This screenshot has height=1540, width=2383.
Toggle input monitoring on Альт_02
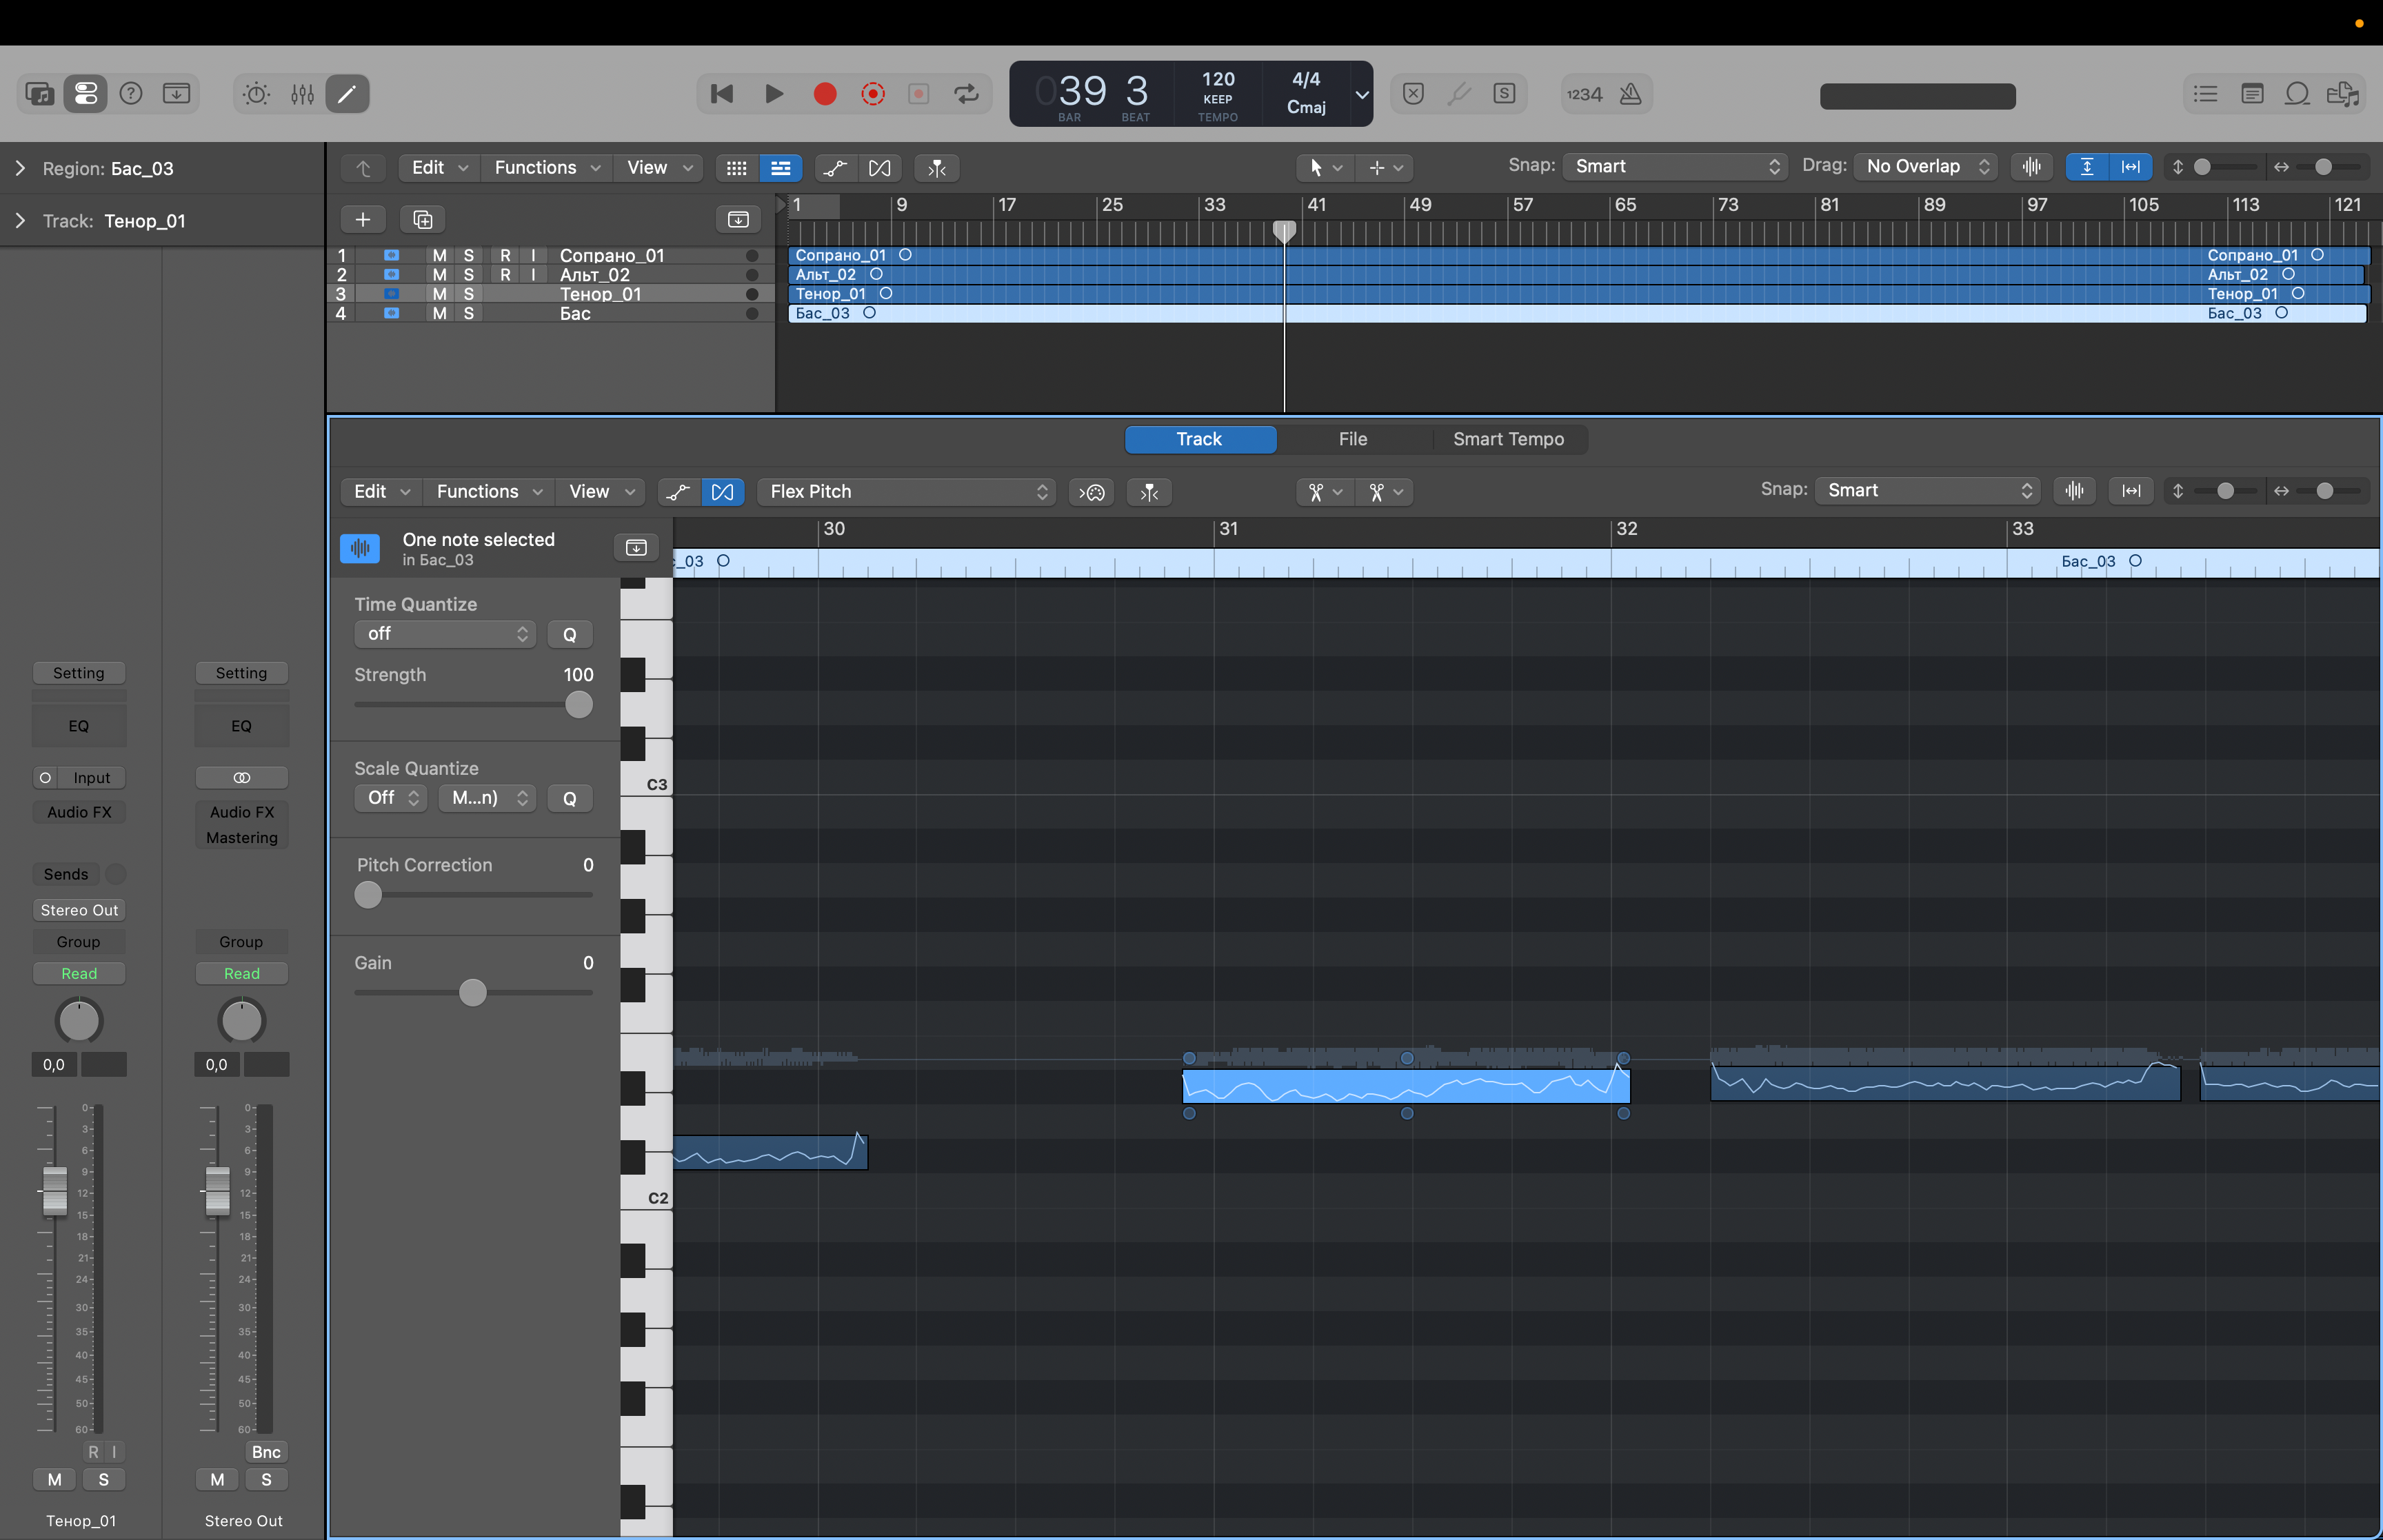pyautogui.click(x=534, y=275)
